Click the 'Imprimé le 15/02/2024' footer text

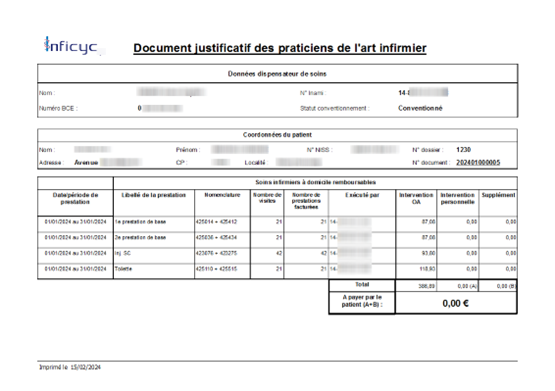(x=70, y=367)
